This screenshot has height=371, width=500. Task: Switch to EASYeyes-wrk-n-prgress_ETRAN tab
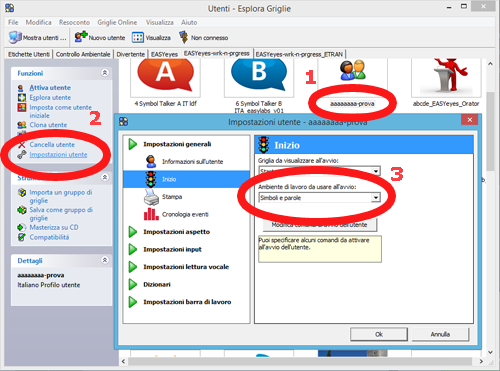299,54
